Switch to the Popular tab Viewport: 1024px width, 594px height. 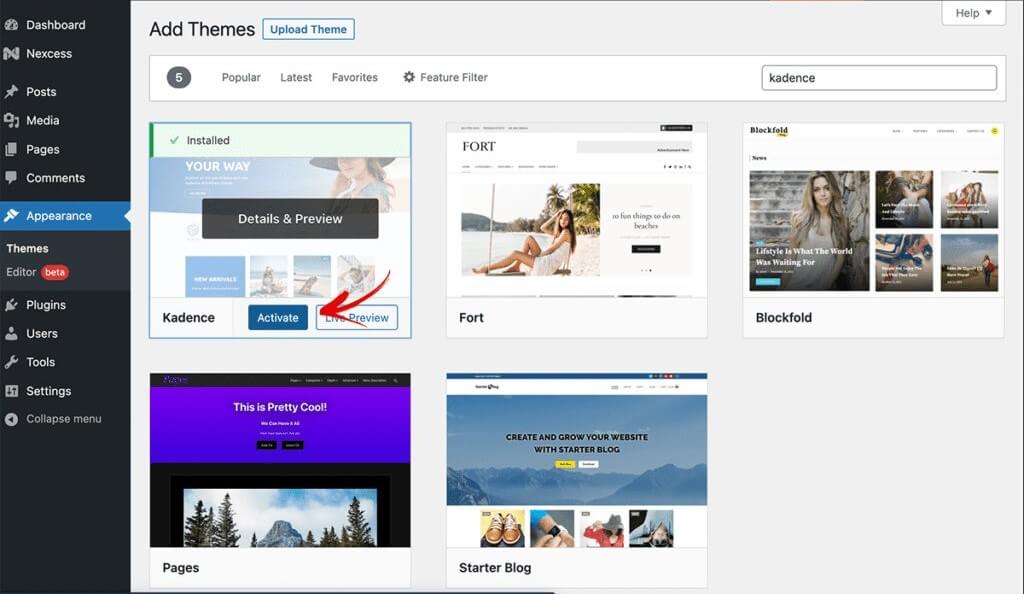[x=241, y=77]
